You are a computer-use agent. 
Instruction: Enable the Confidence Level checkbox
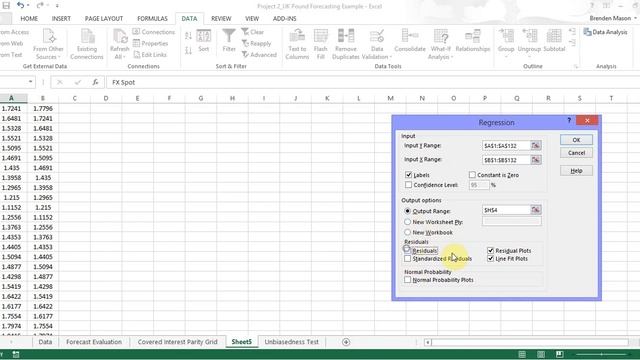[408, 185]
